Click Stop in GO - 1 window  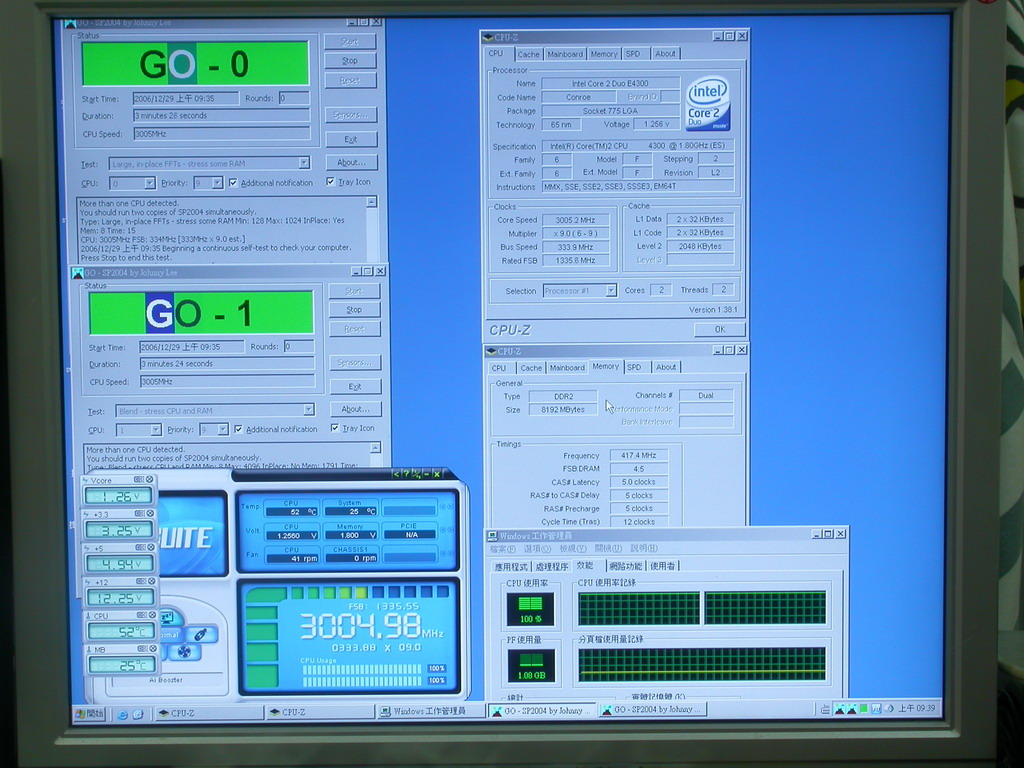(355, 310)
